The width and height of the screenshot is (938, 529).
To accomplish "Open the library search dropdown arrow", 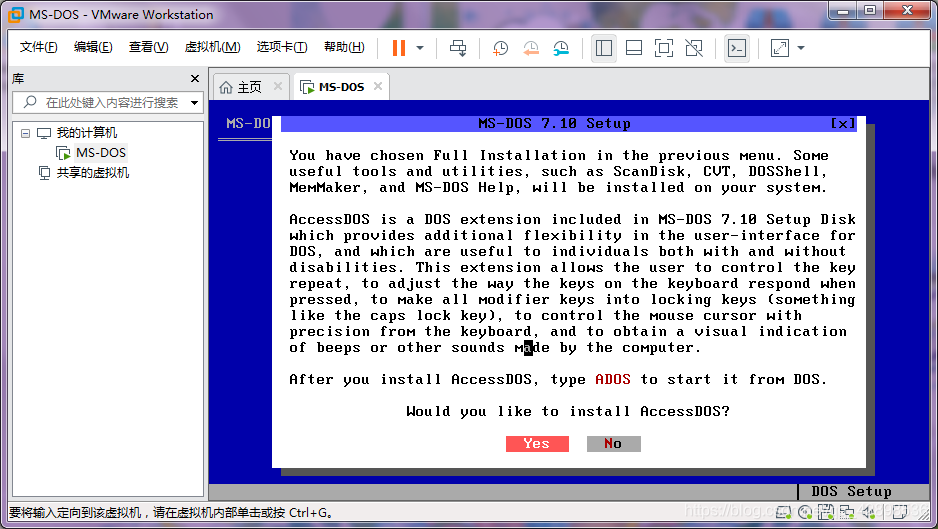I will click(x=194, y=103).
